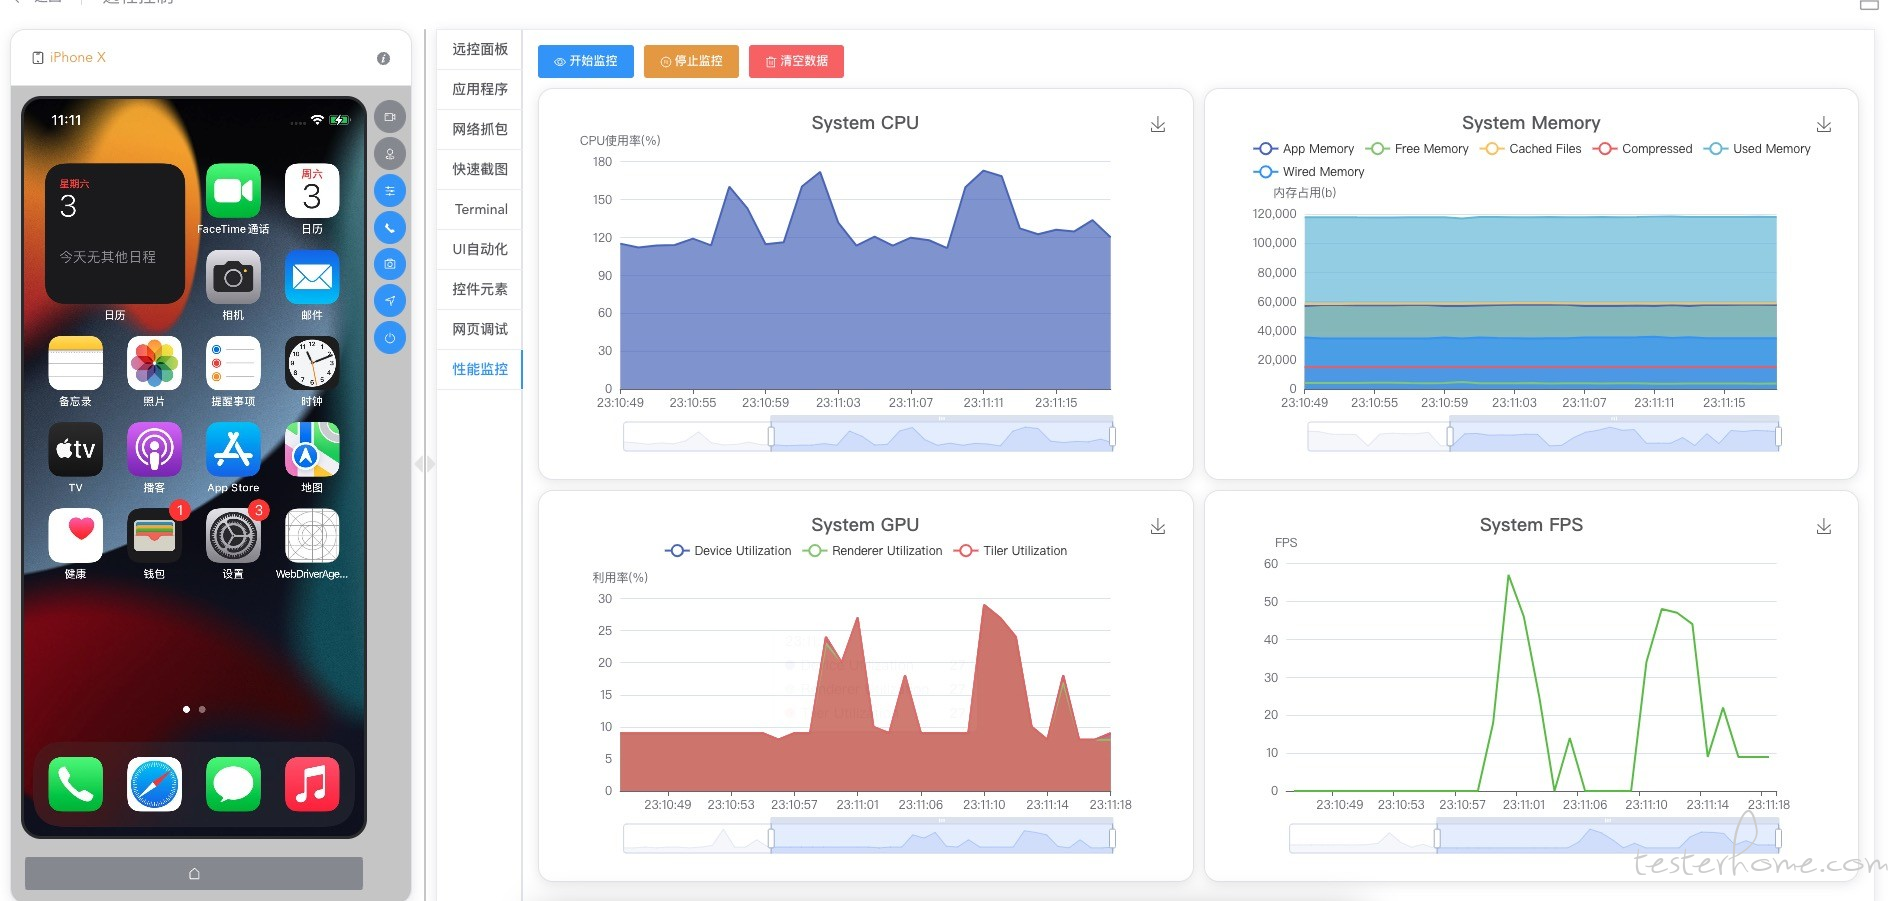Open the 网络抓包 tab
The height and width of the screenshot is (901, 1890).
480,129
